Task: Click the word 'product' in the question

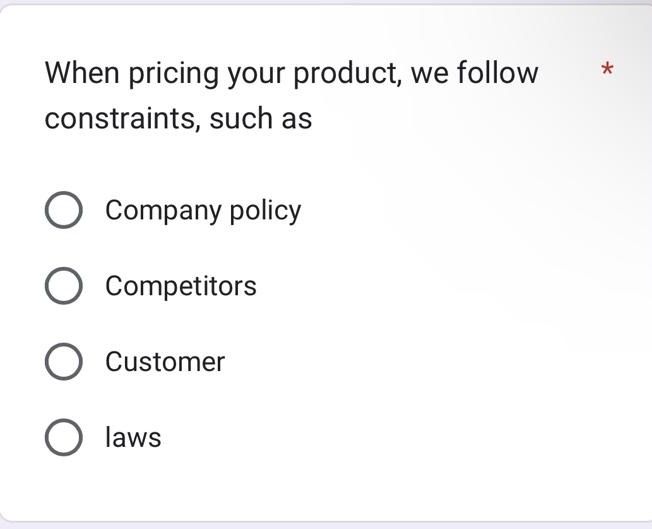Action: pos(345,74)
